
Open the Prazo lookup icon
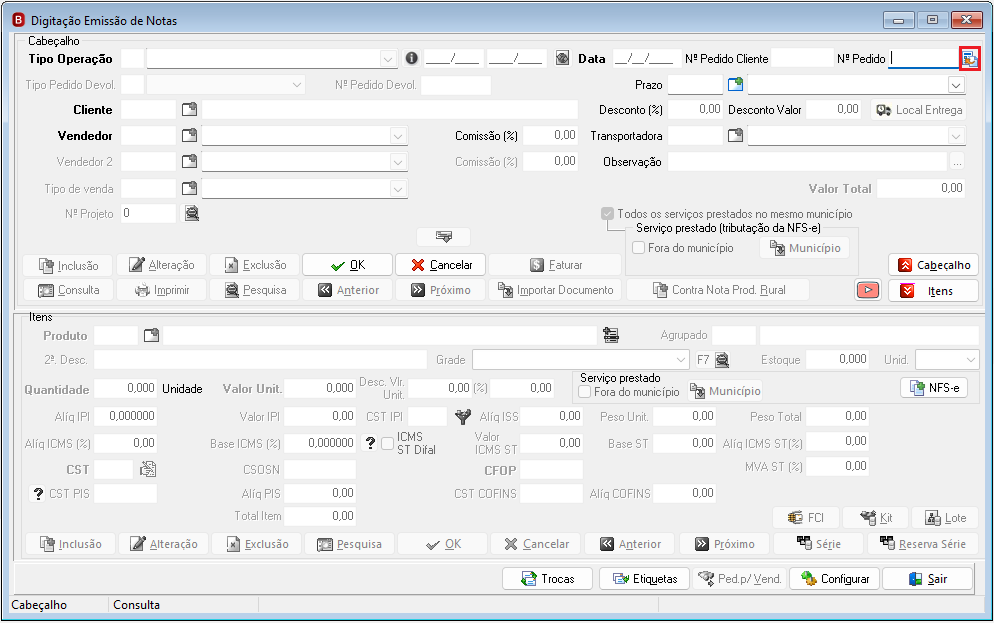735,84
